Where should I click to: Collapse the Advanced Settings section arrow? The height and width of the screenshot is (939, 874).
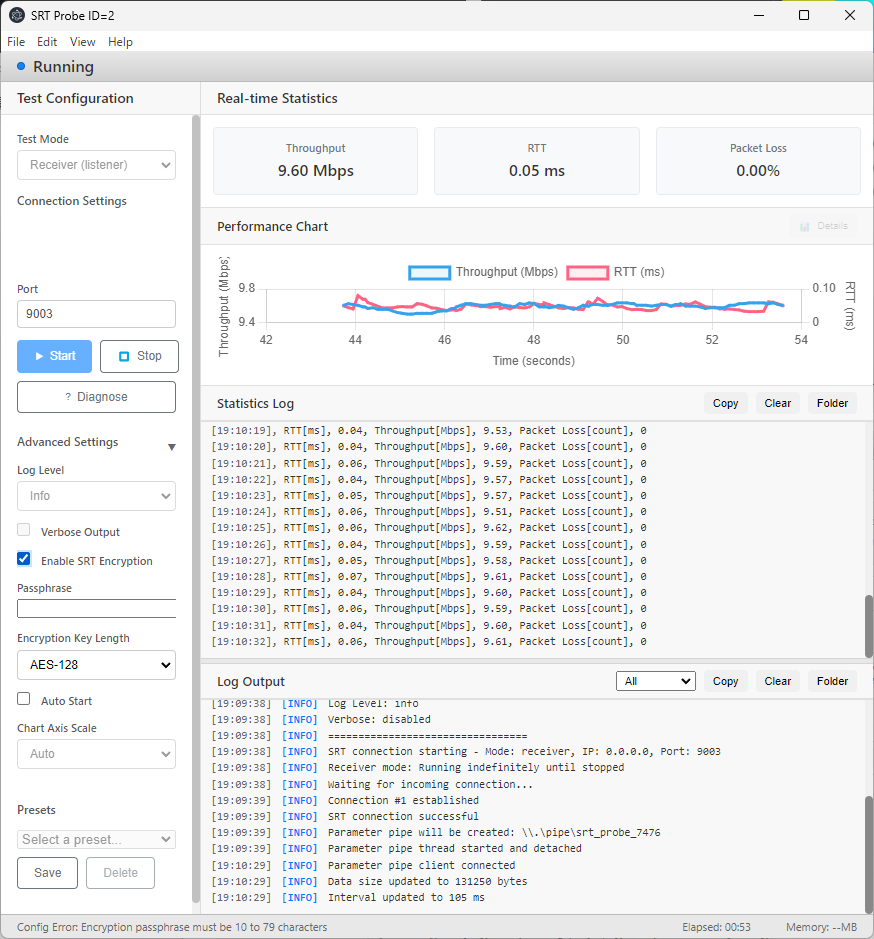pyautogui.click(x=172, y=447)
